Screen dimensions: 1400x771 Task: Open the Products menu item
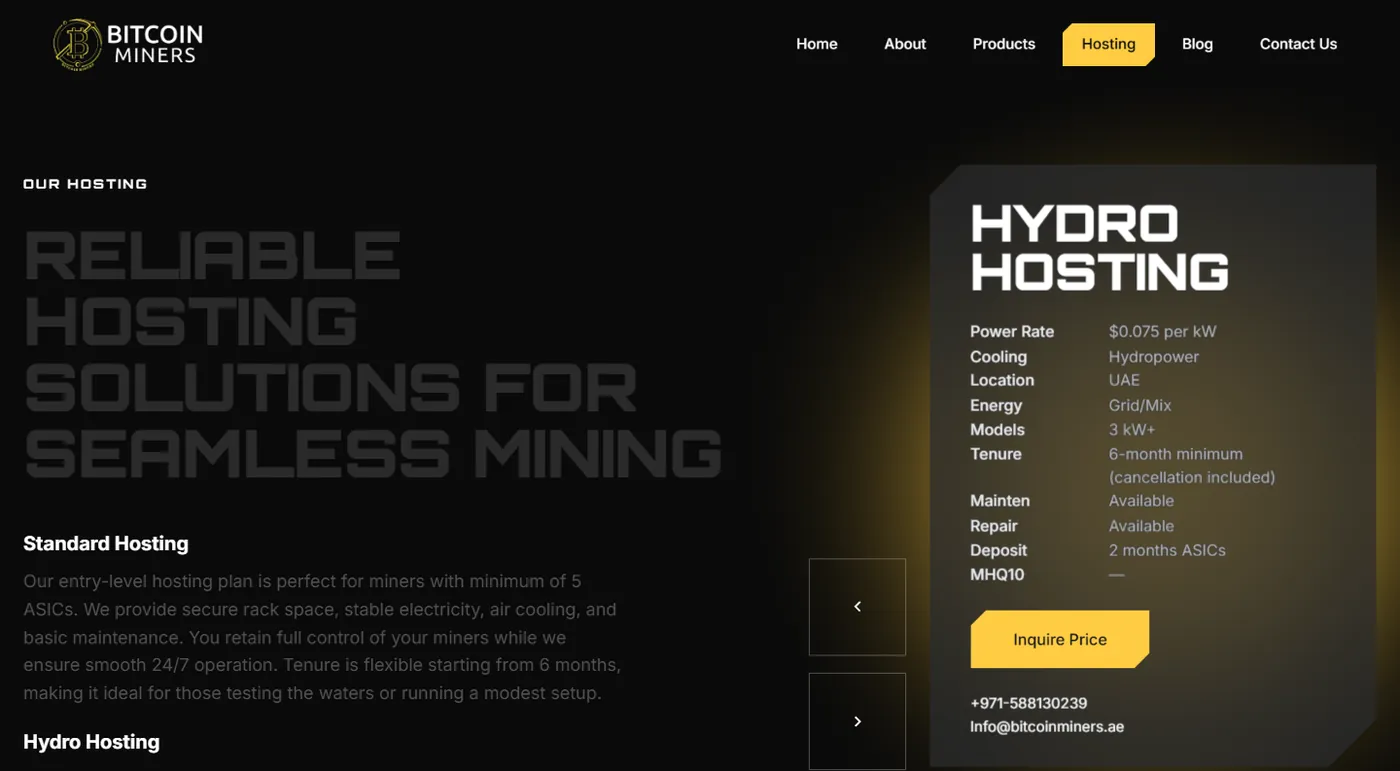(x=1004, y=44)
